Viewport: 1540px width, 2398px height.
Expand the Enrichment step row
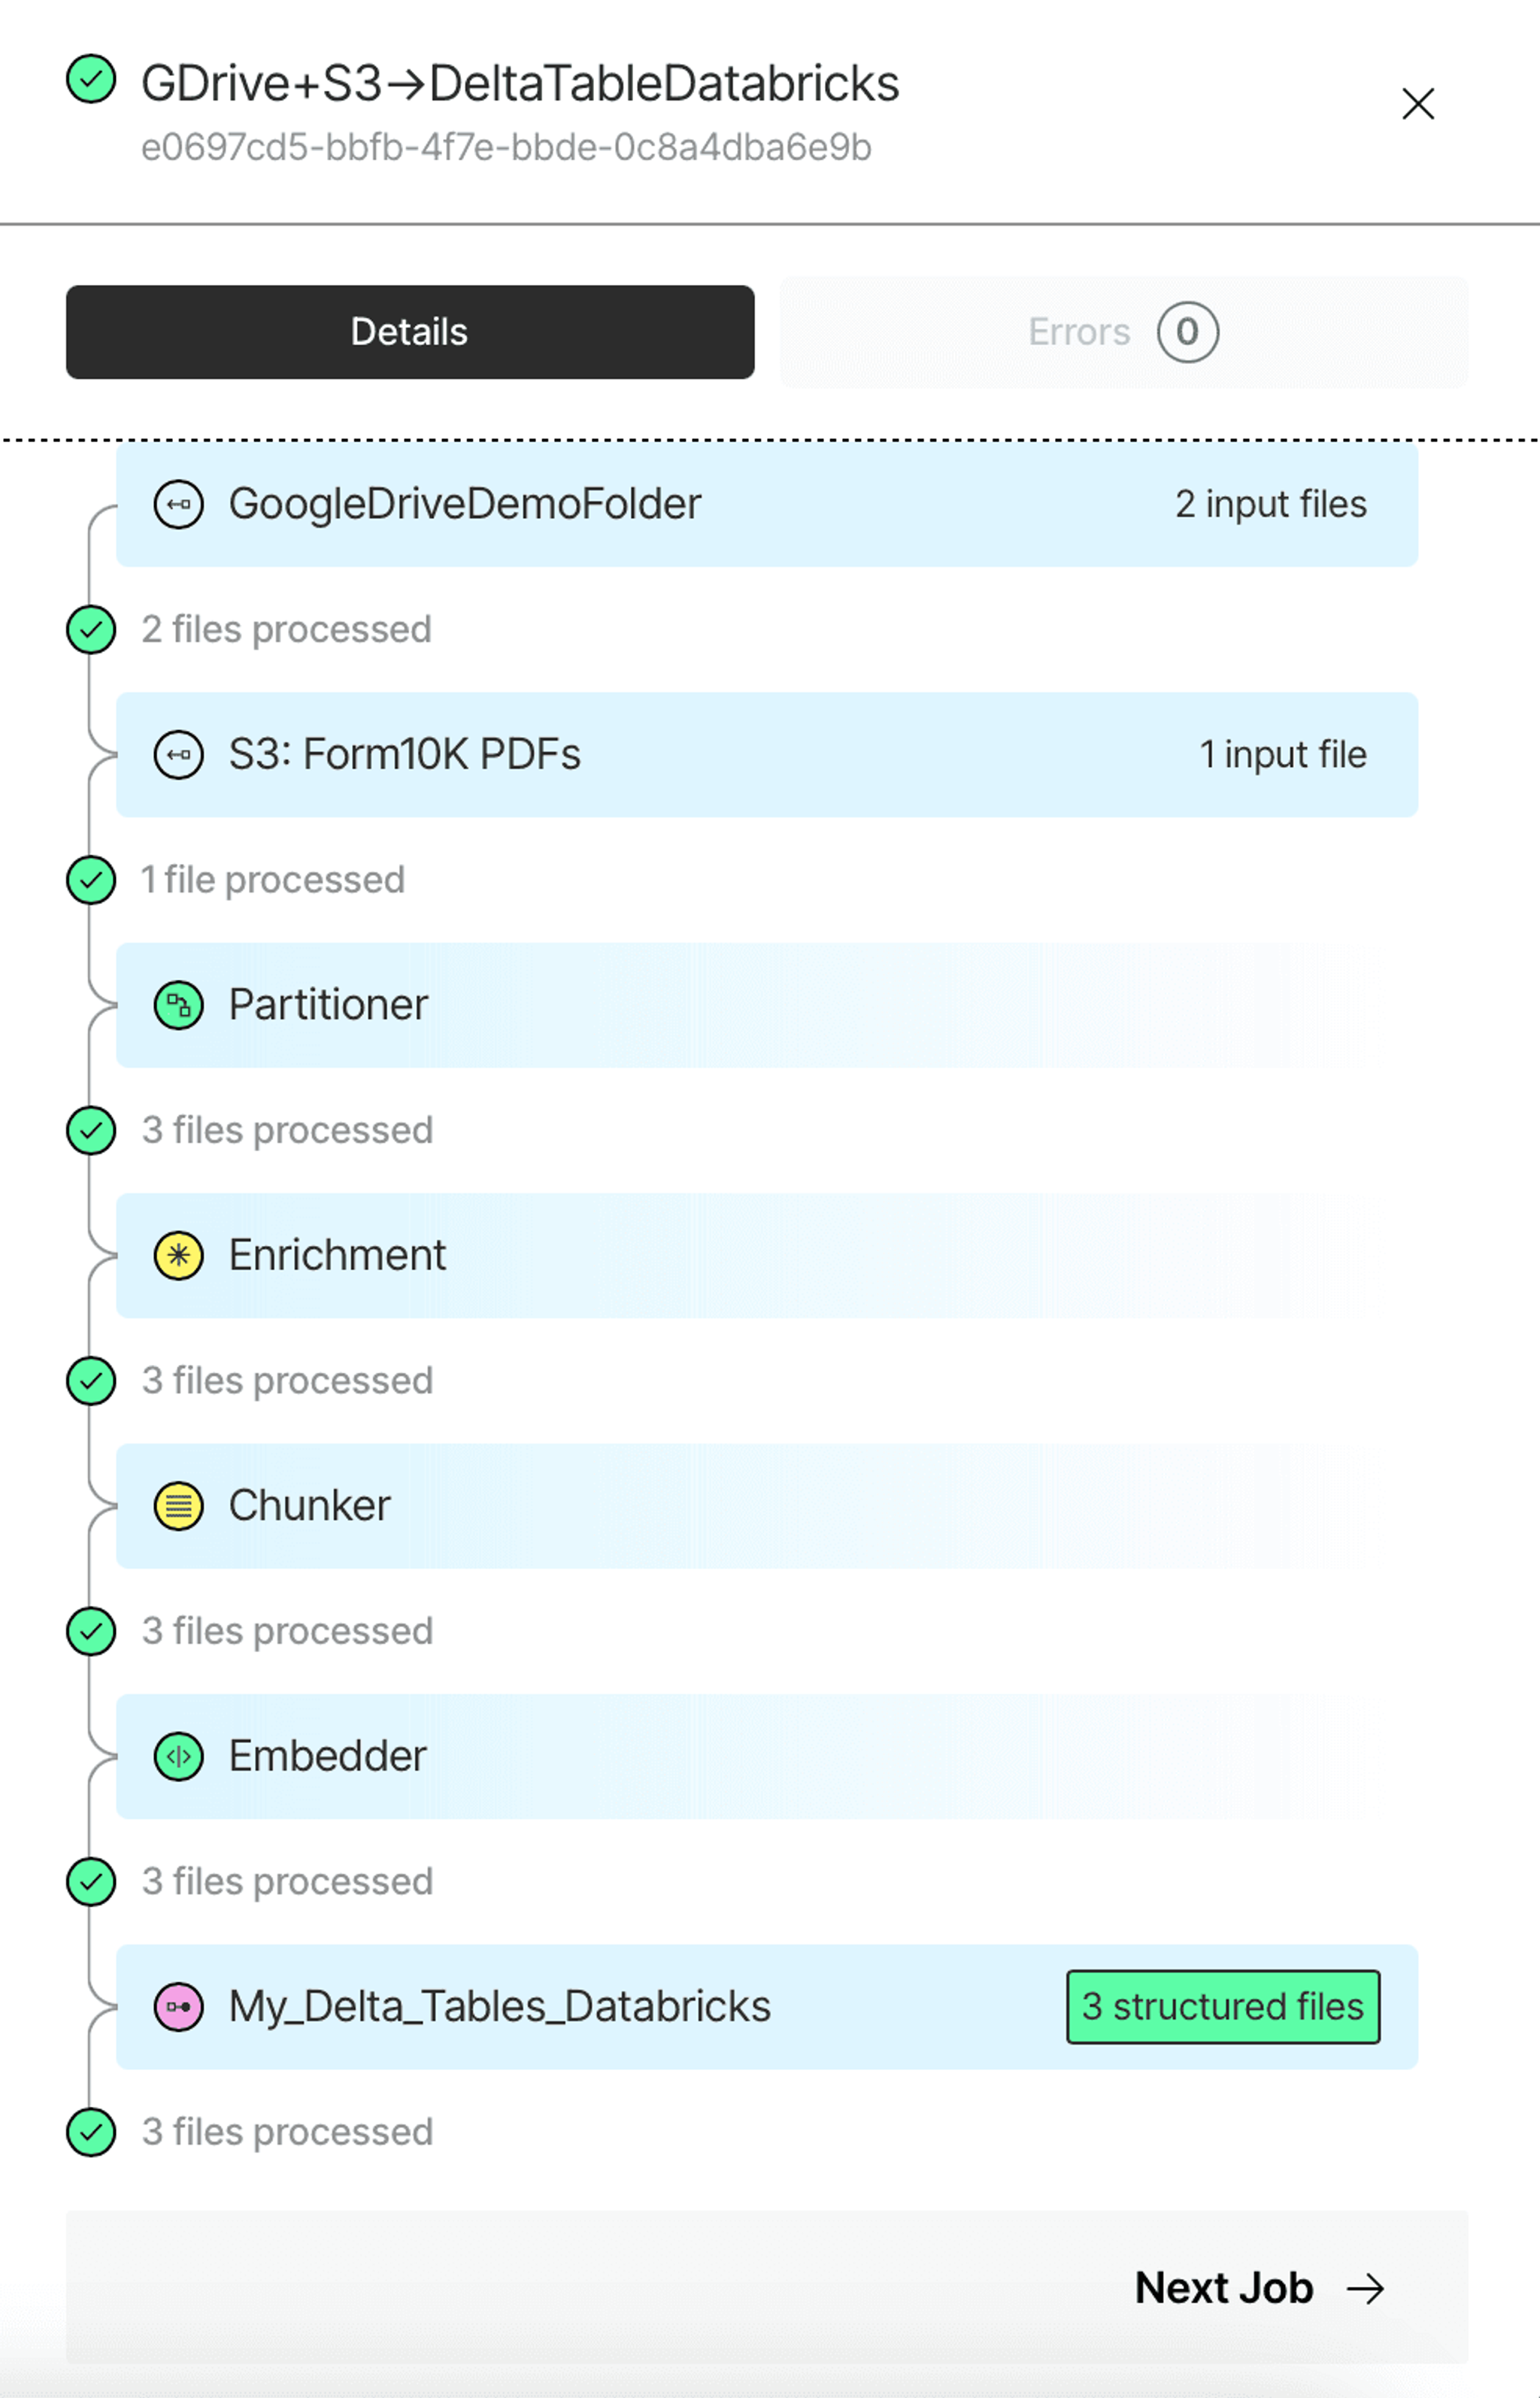(x=767, y=1255)
